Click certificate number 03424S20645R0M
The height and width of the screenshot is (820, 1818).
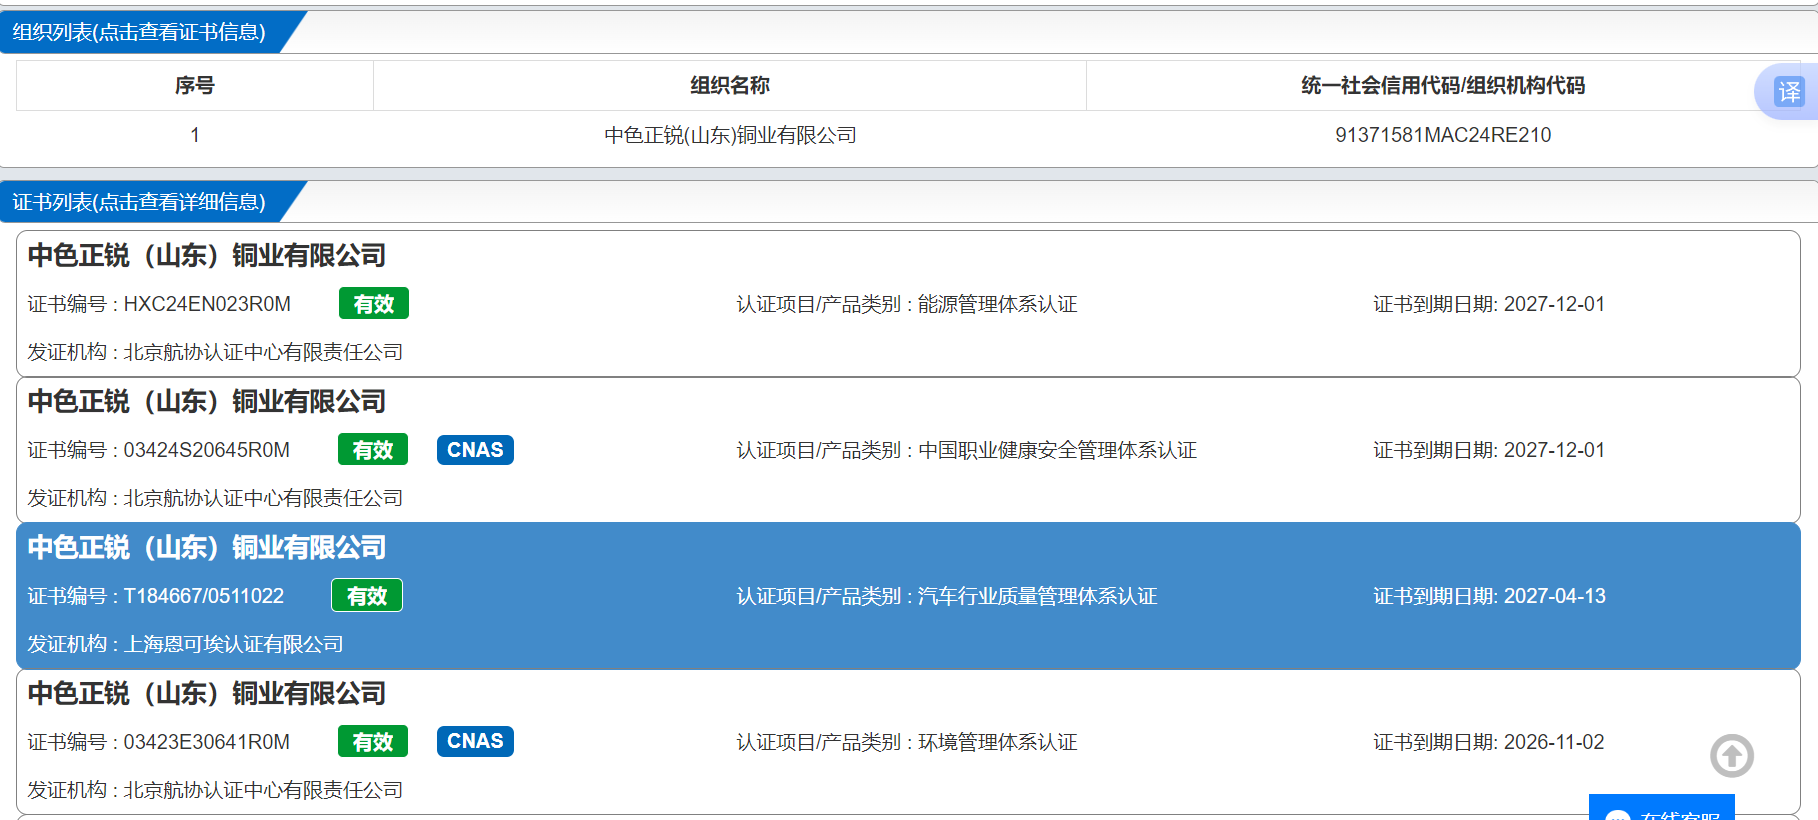[x=207, y=450]
